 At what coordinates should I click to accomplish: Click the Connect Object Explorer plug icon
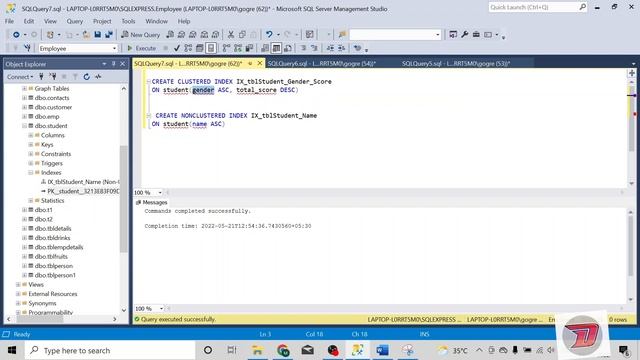pos(41,77)
